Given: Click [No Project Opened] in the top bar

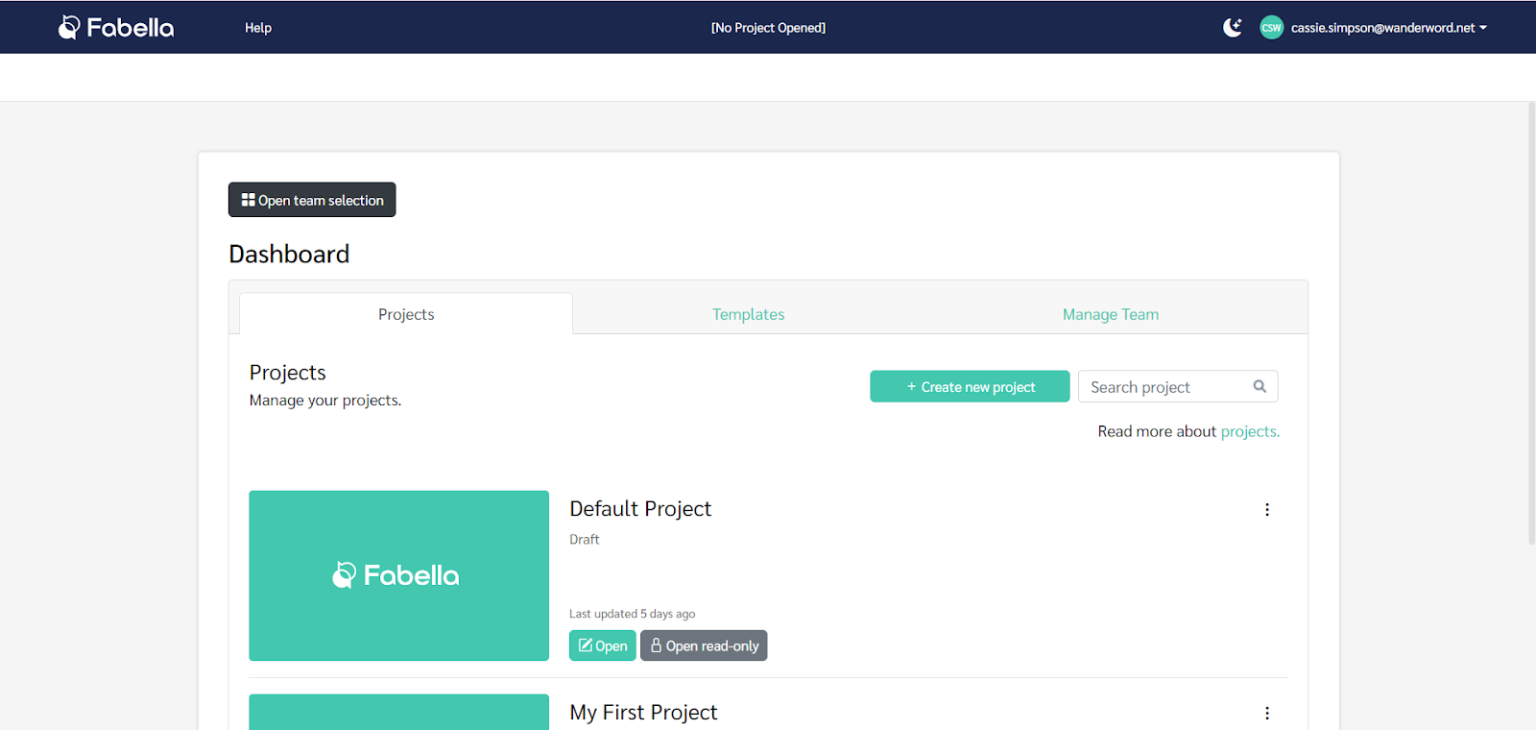Looking at the screenshot, I should coord(768,27).
